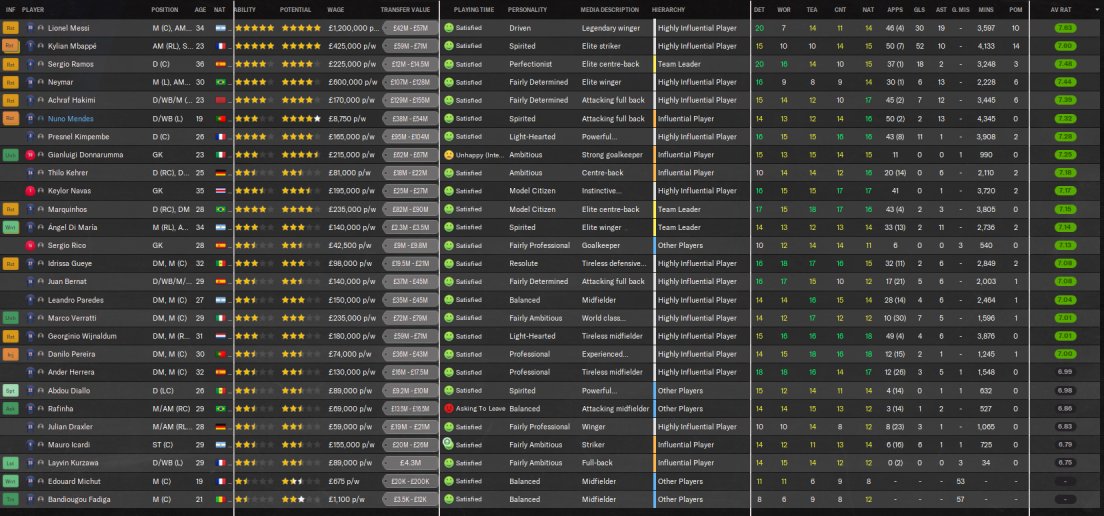Sort by the MINS column header
Screen dimensions: 1104x516
[x=986, y=10]
